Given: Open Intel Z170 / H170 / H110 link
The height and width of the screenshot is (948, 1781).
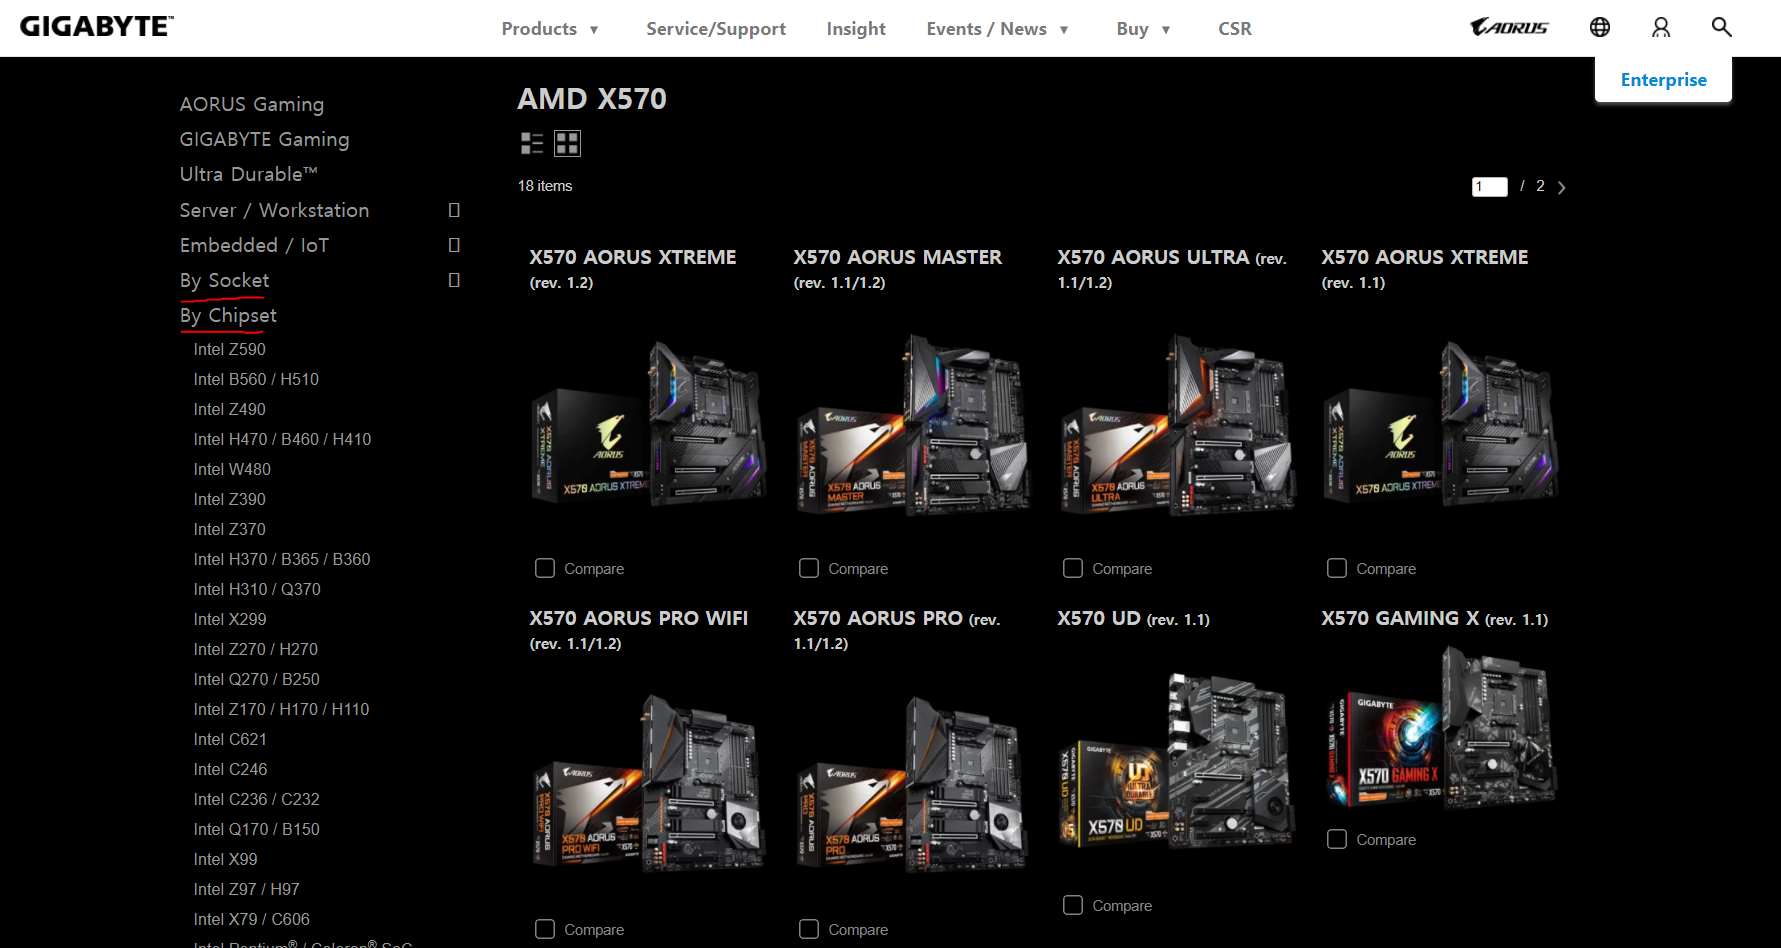Looking at the screenshot, I should click(x=282, y=709).
